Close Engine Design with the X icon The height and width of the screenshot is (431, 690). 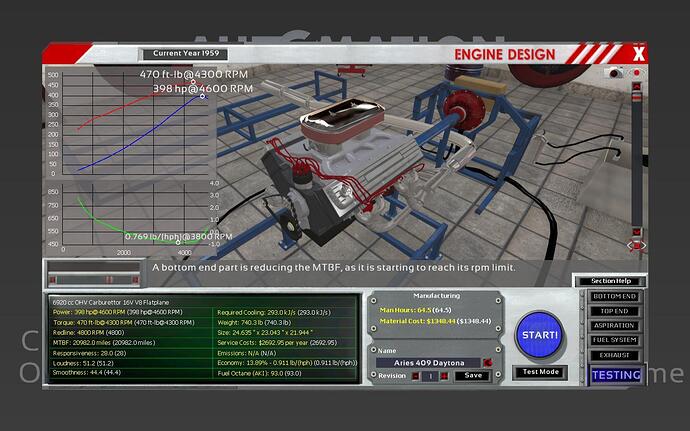(639, 53)
